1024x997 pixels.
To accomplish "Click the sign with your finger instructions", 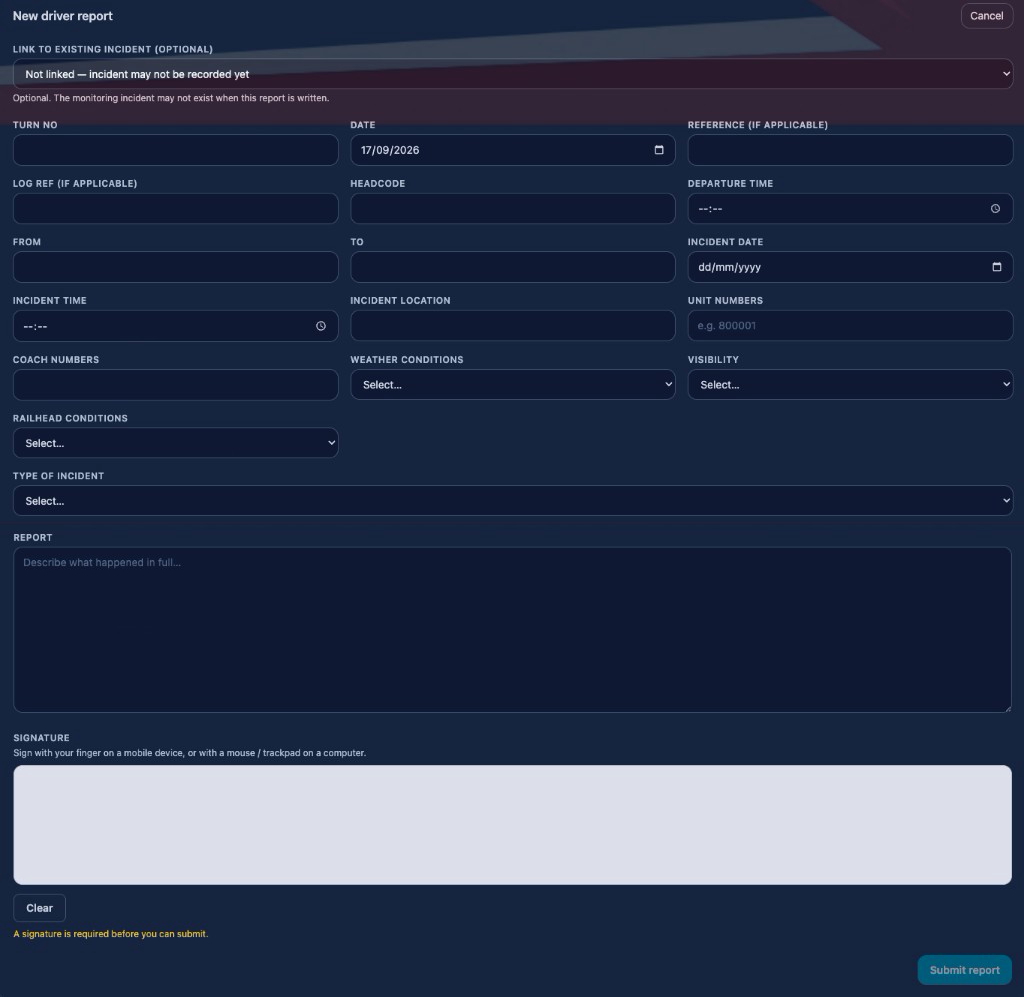I will pyautogui.click(x=189, y=753).
